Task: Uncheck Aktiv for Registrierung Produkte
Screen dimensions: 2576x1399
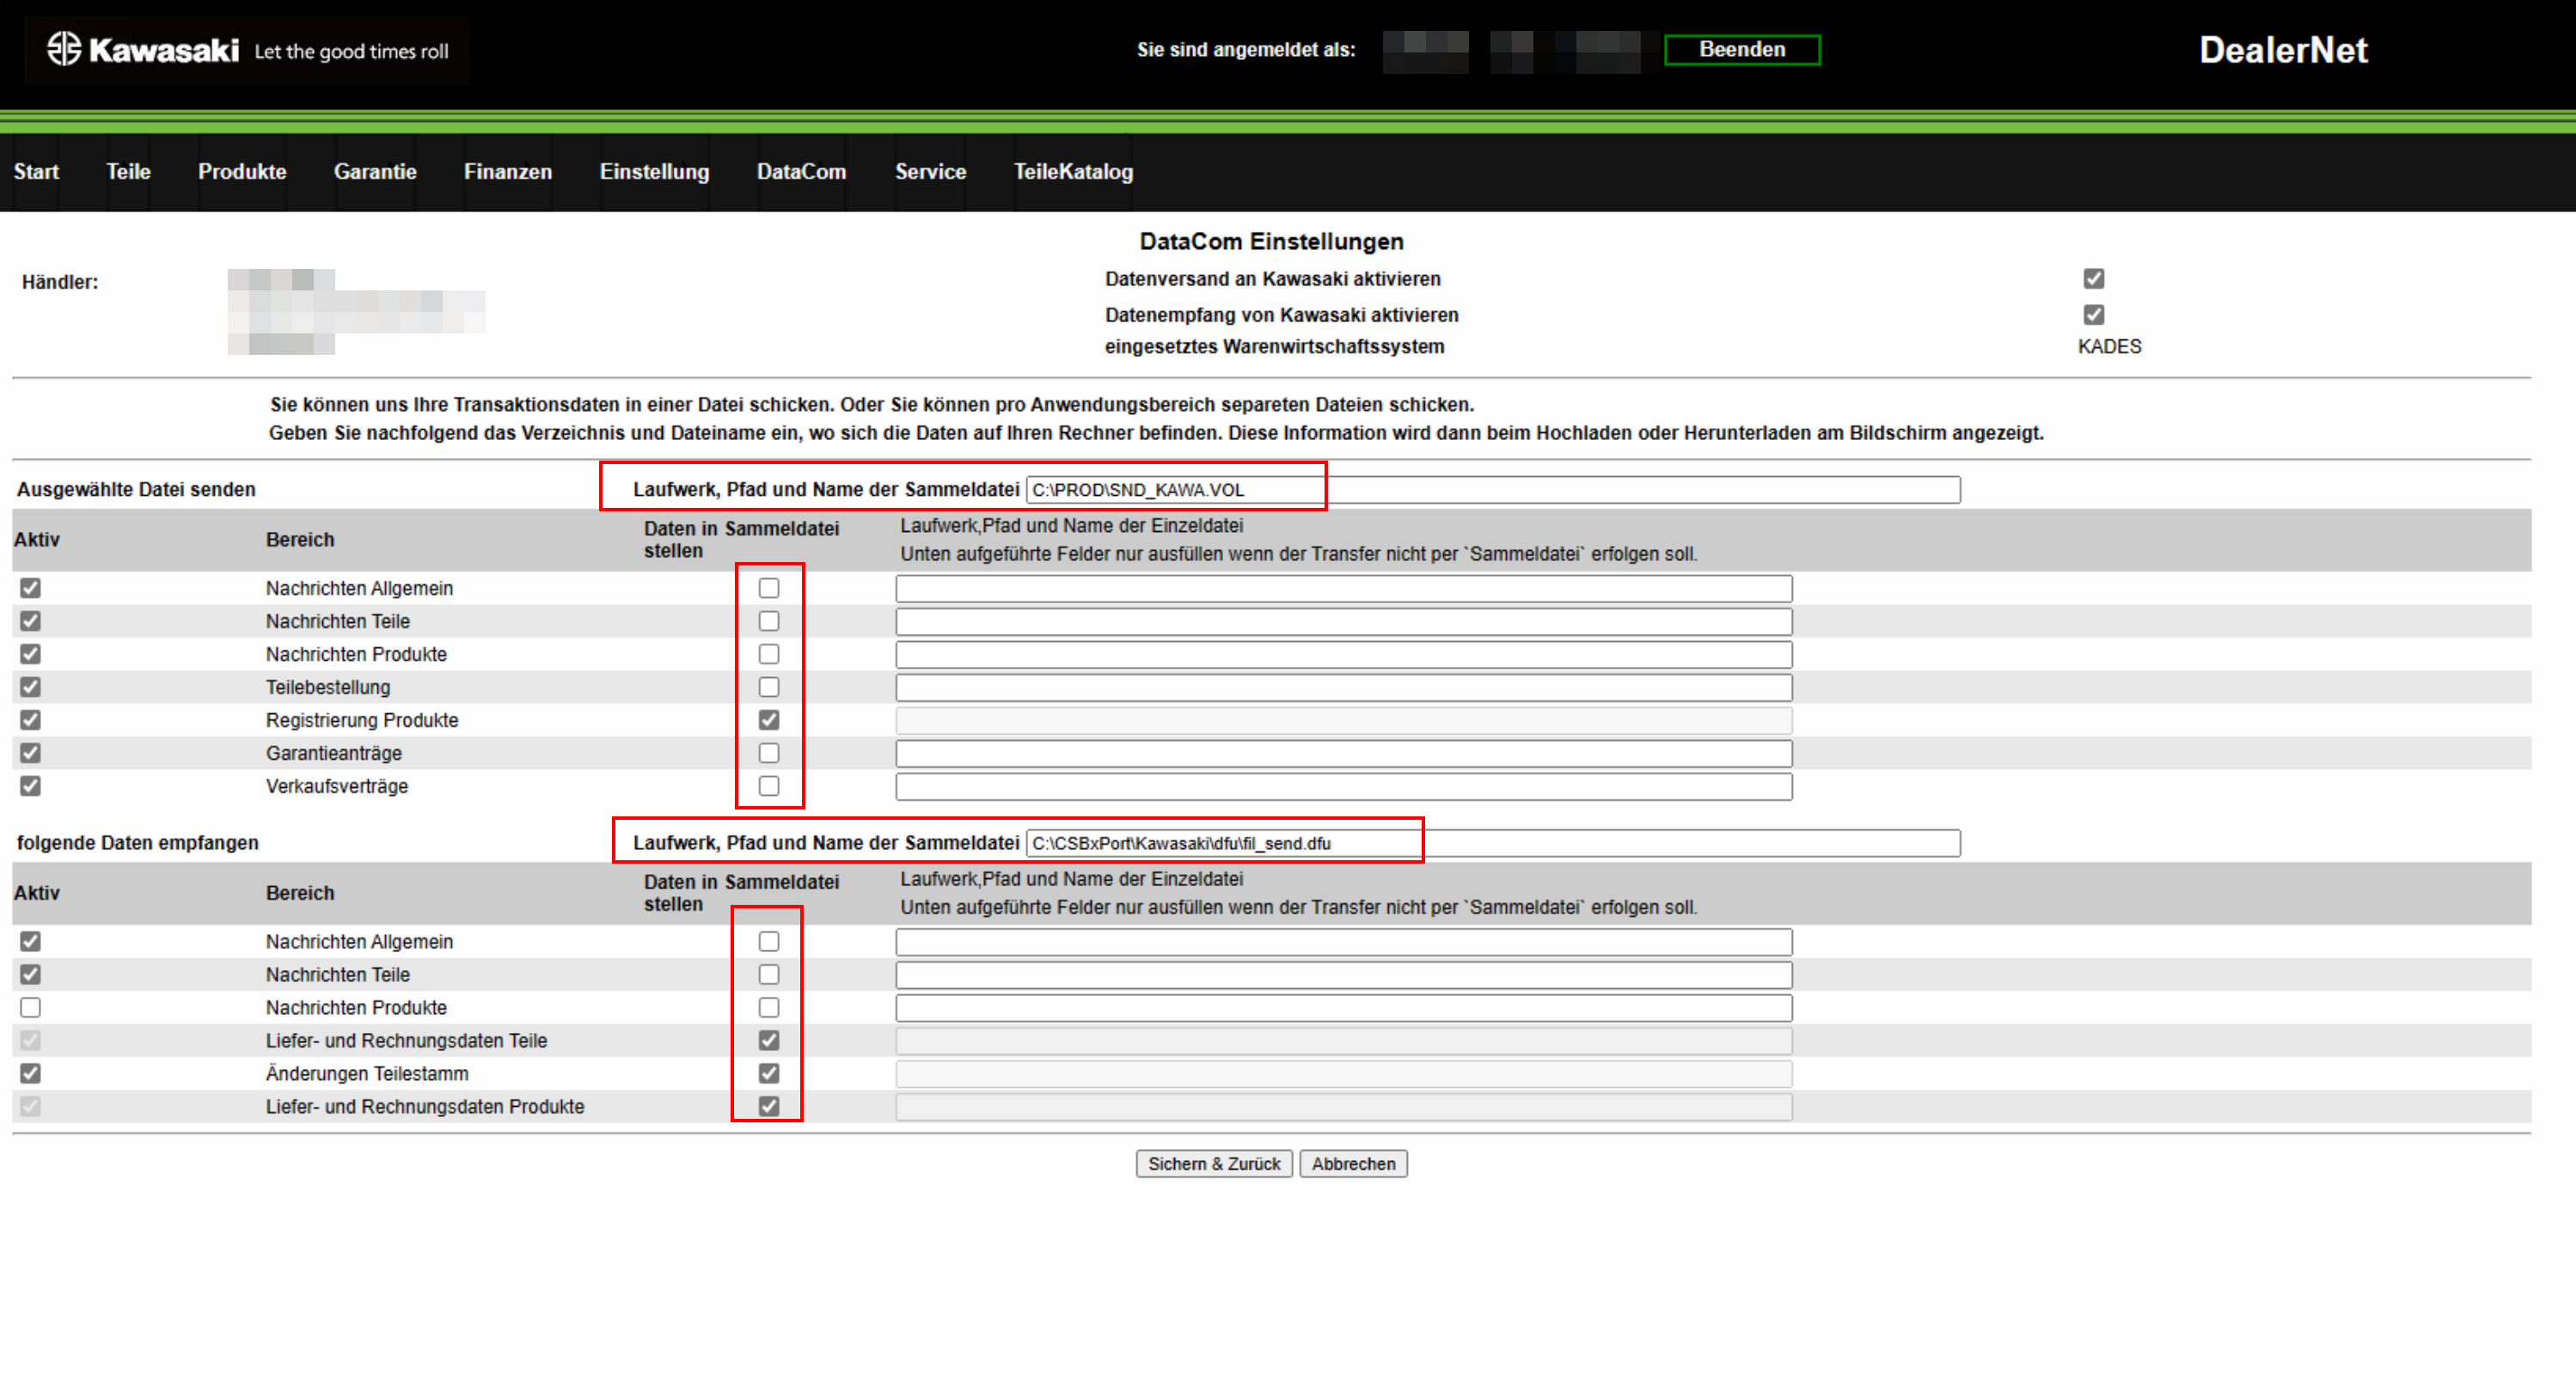Action: (31, 720)
